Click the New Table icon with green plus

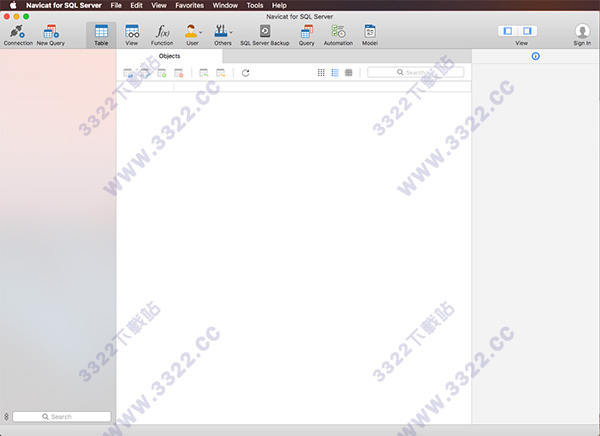pyautogui.click(x=162, y=73)
